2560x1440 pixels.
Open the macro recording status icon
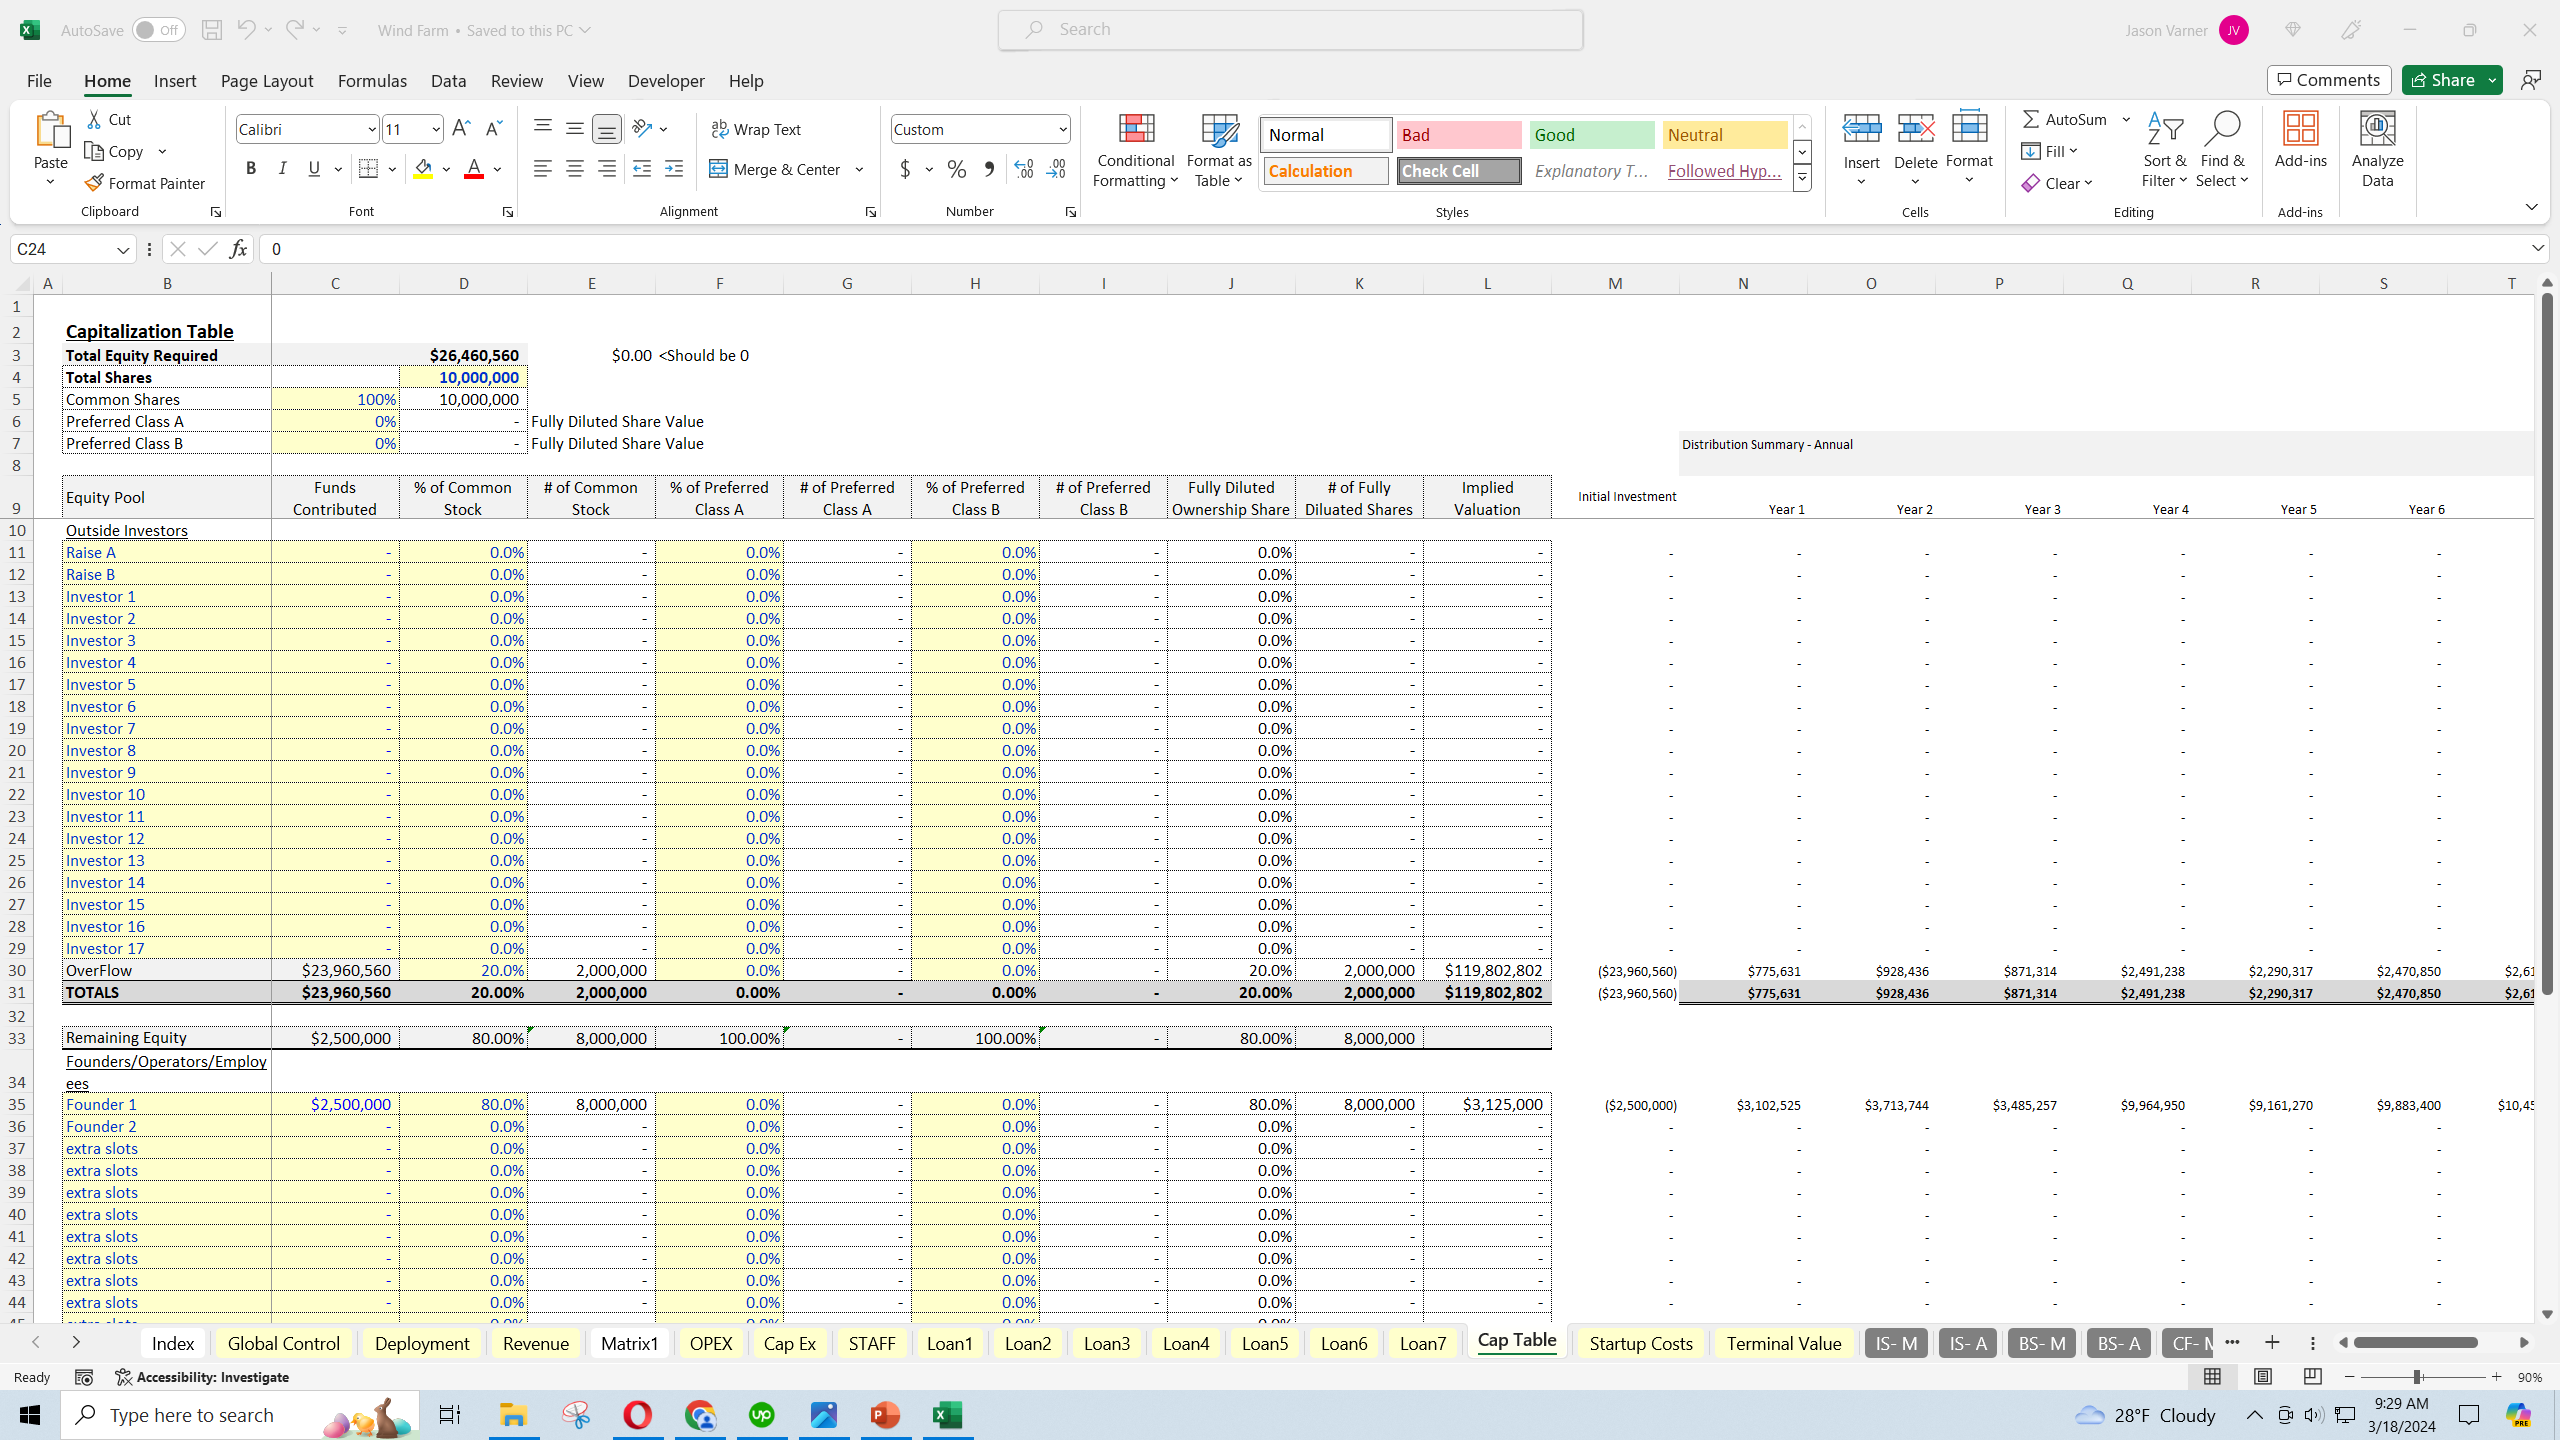pyautogui.click(x=84, y=1377)
